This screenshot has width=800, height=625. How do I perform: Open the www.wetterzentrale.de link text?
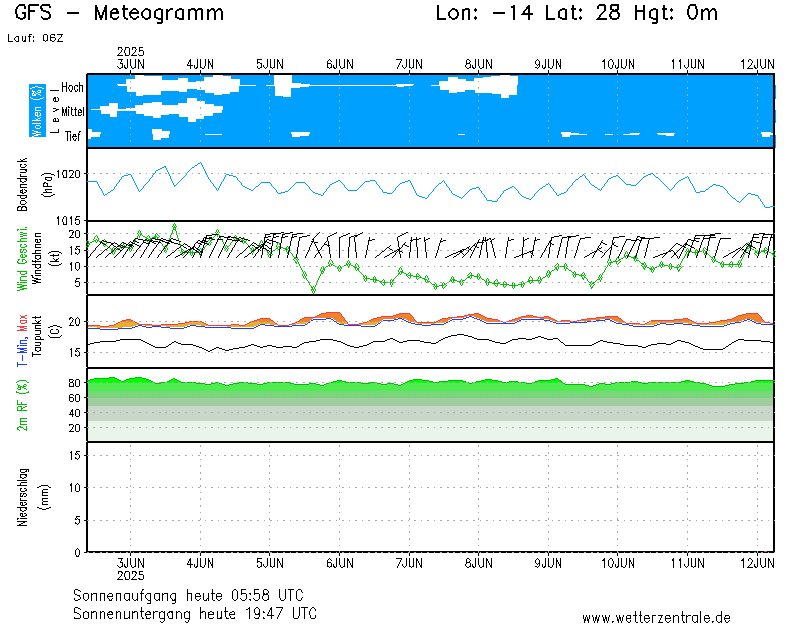pos(657,618)
